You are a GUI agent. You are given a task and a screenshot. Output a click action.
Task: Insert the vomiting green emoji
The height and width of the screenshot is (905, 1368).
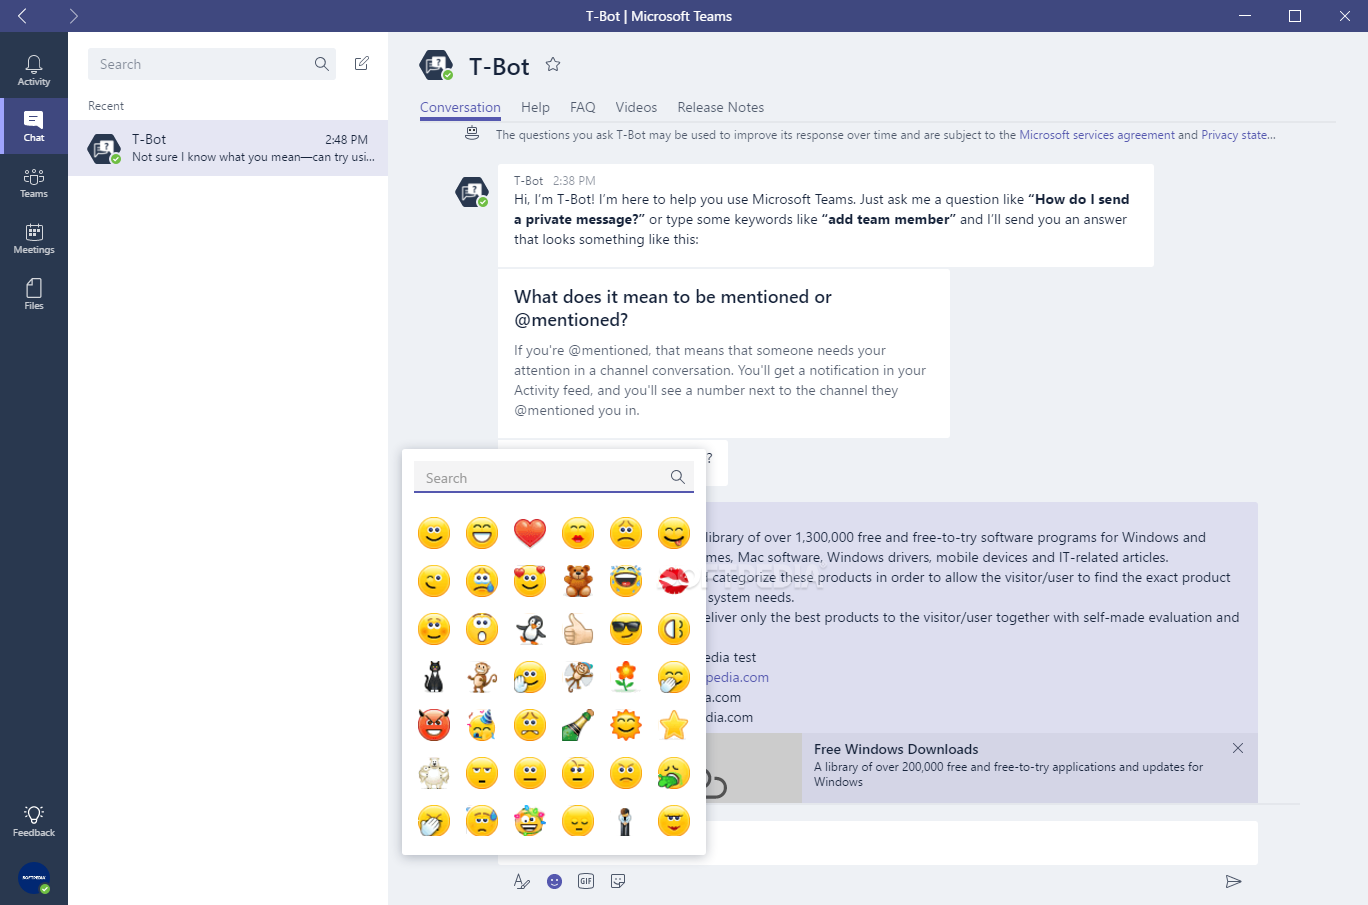(674, 773)
